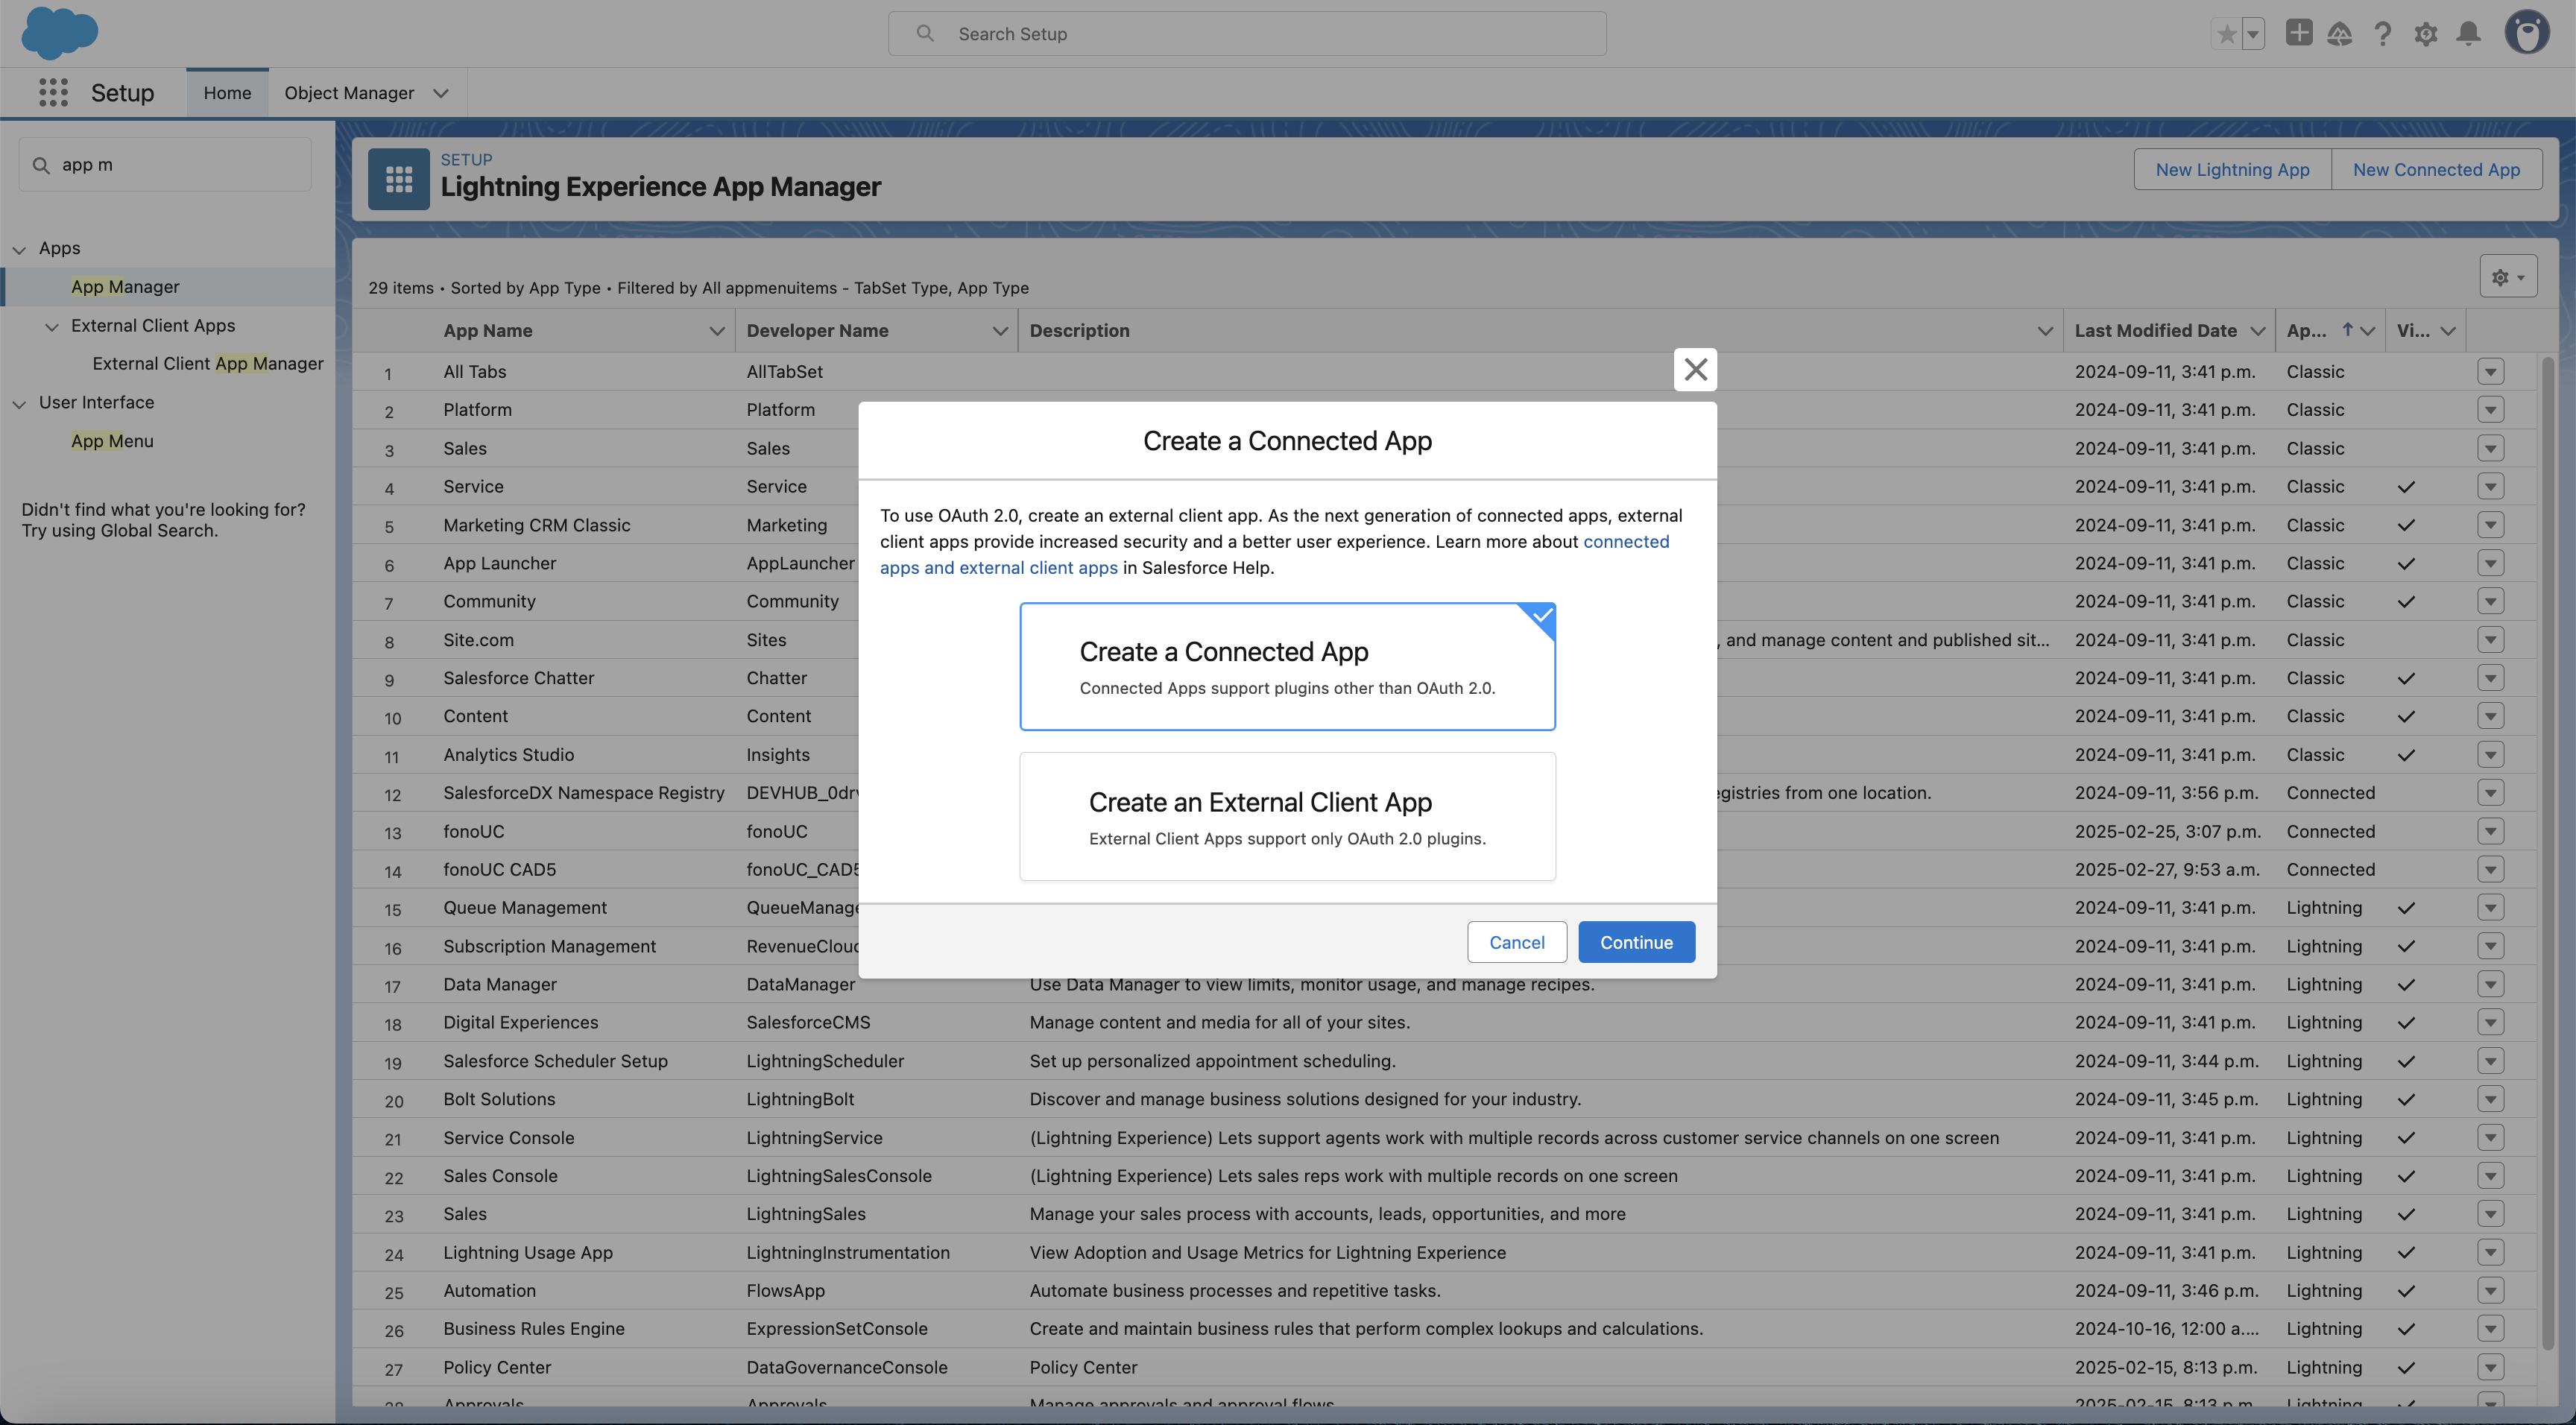
Task: Open row actions for Lightning Usage App
Action: point(2491,1253)
